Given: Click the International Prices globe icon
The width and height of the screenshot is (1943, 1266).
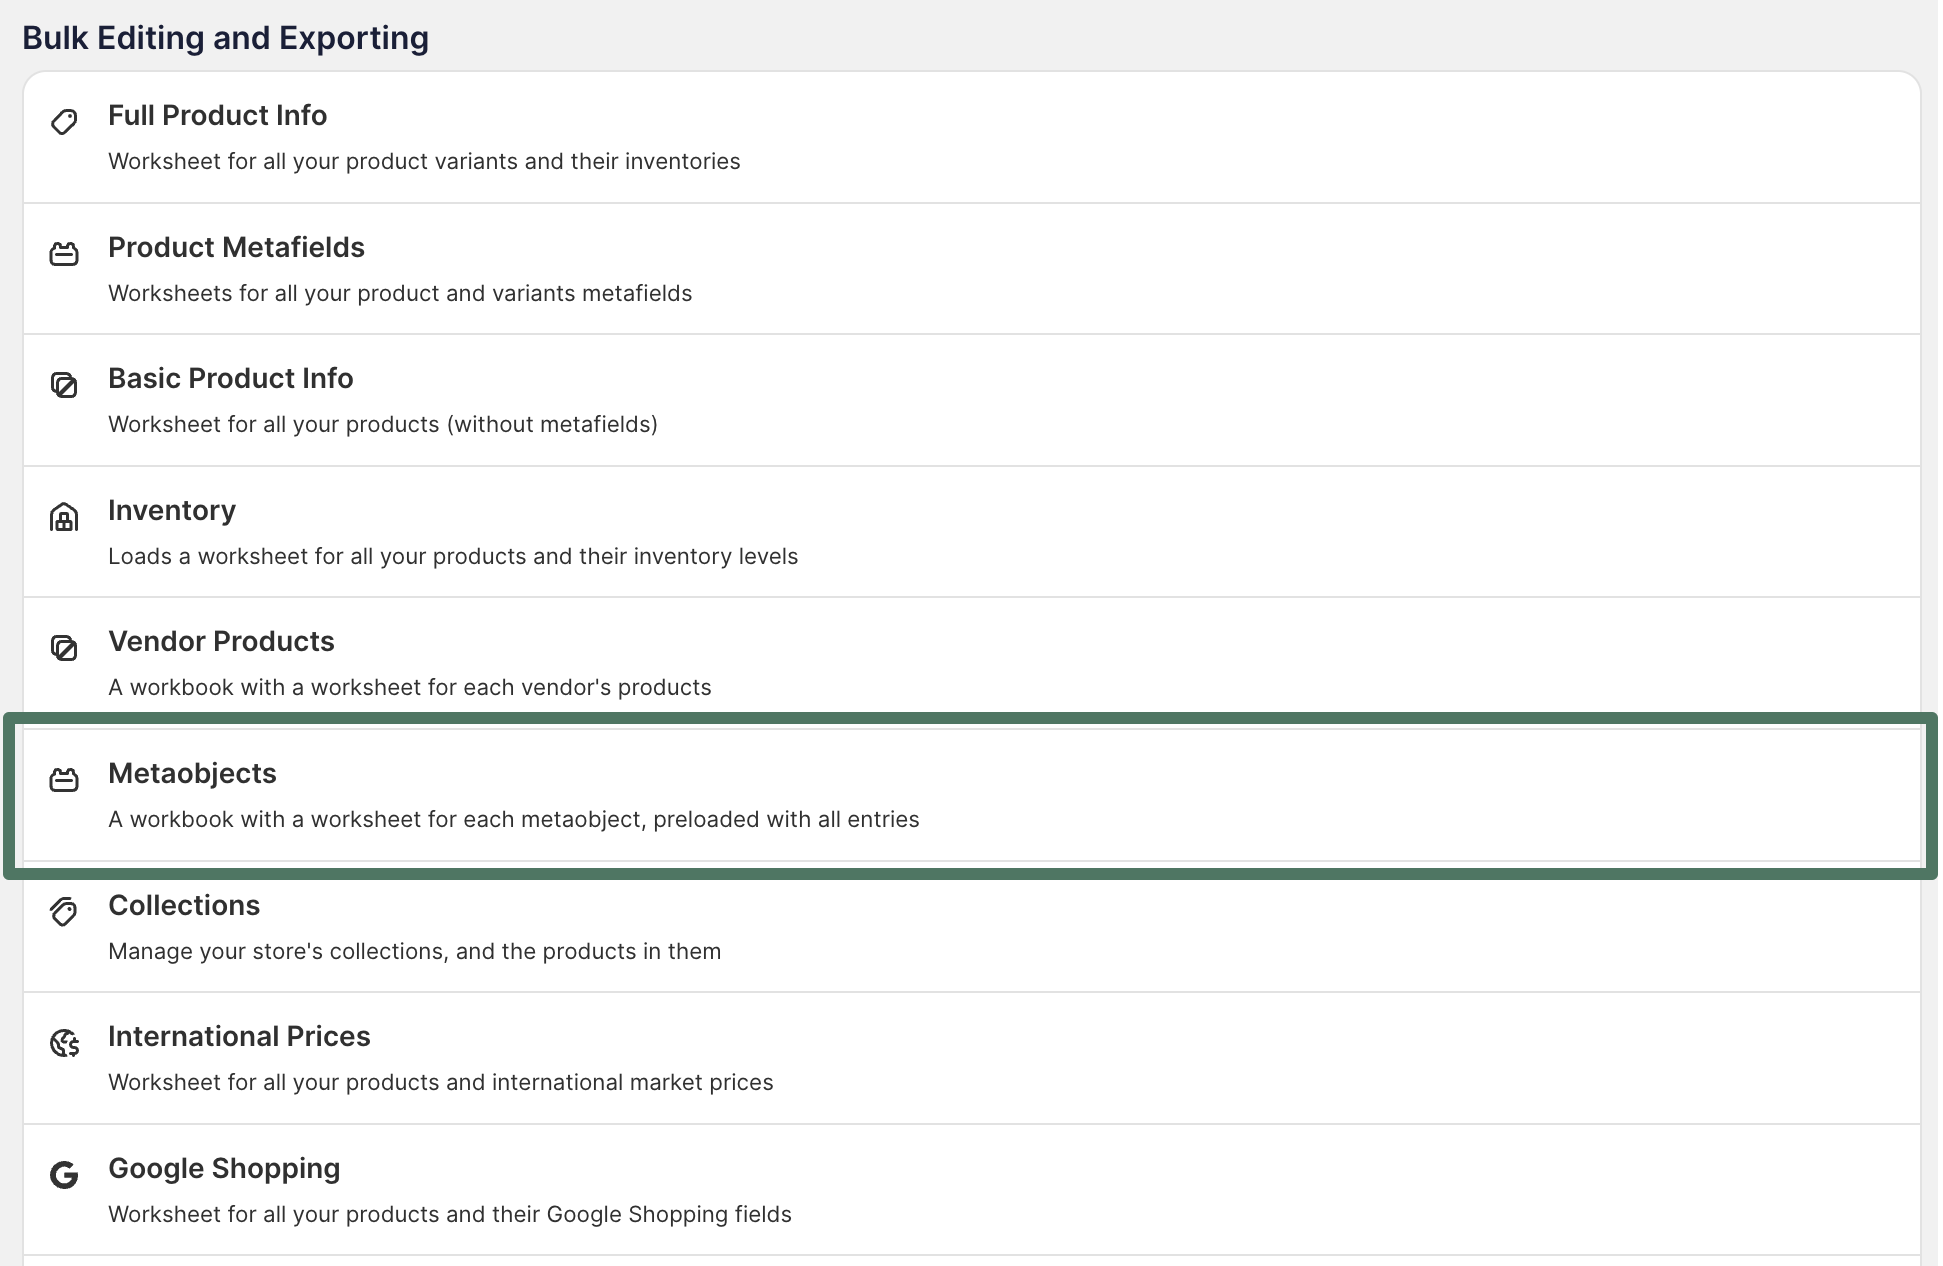Looking at the screenshot, I should tap(64, 1043).
